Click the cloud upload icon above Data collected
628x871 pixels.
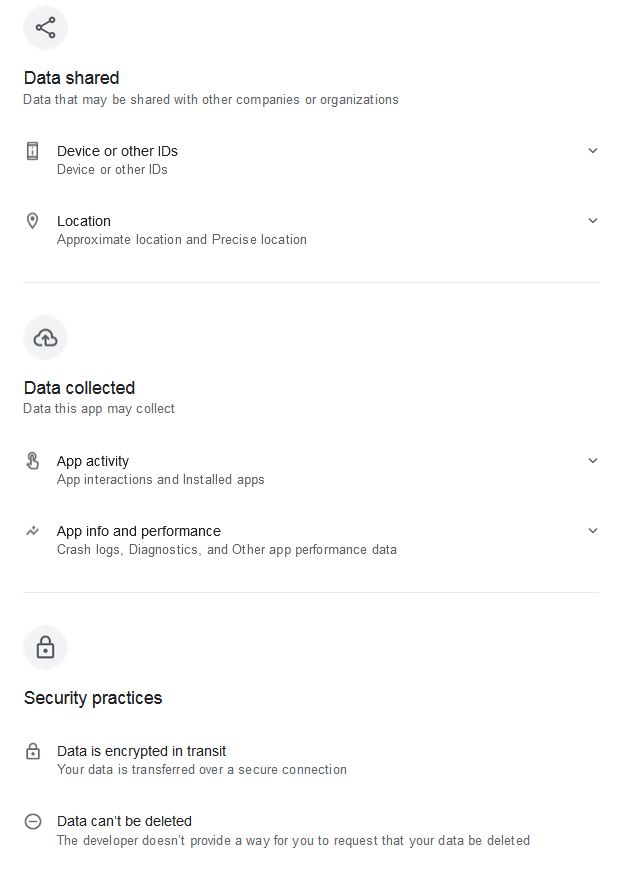(x=45, y=337)
